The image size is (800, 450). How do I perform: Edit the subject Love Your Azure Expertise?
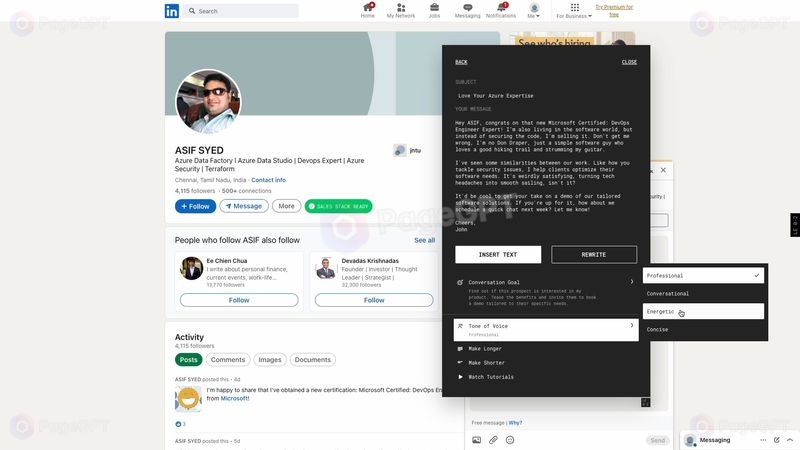(x=495, y=95)
